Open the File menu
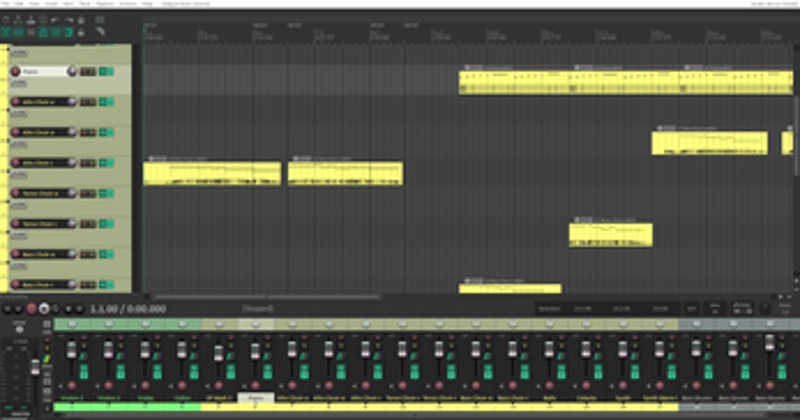This screenshot has width=800, height=420. pos(5,4)
